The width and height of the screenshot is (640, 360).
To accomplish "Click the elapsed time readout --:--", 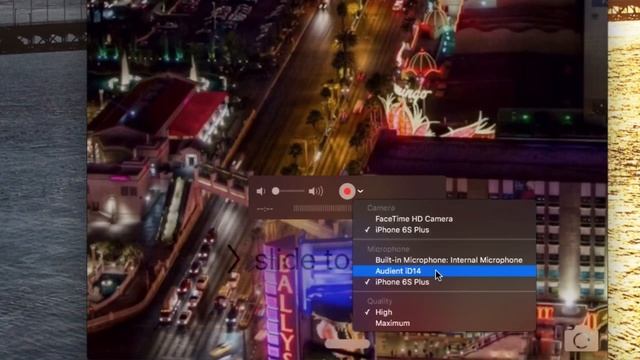I will click(x=265, y=209).
